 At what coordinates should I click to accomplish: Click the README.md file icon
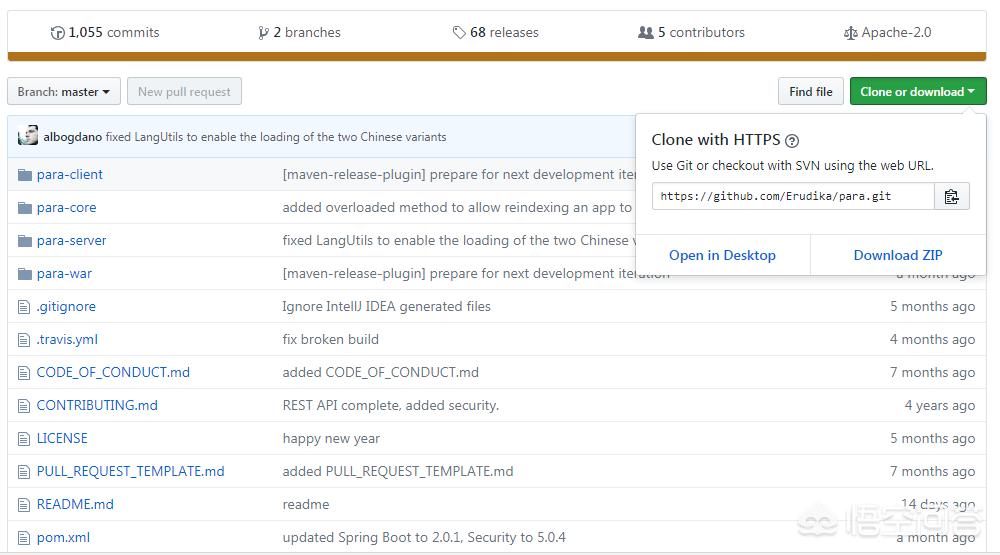click(24, 505)
